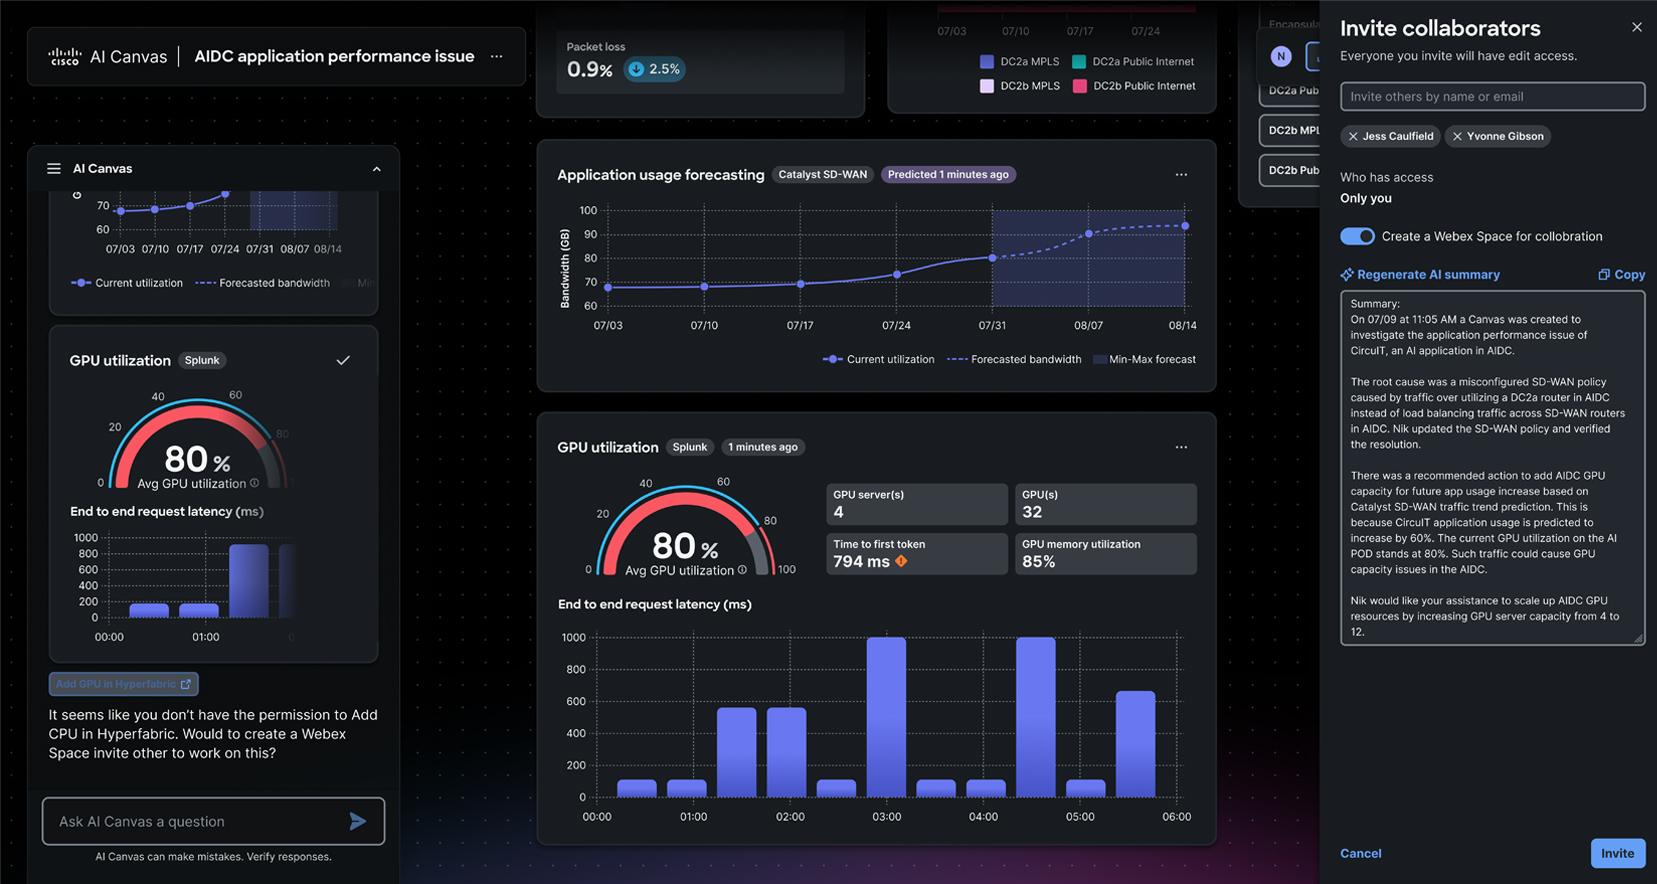
Task: Click the Time to first token warning icon
Action: coord(902,562)
